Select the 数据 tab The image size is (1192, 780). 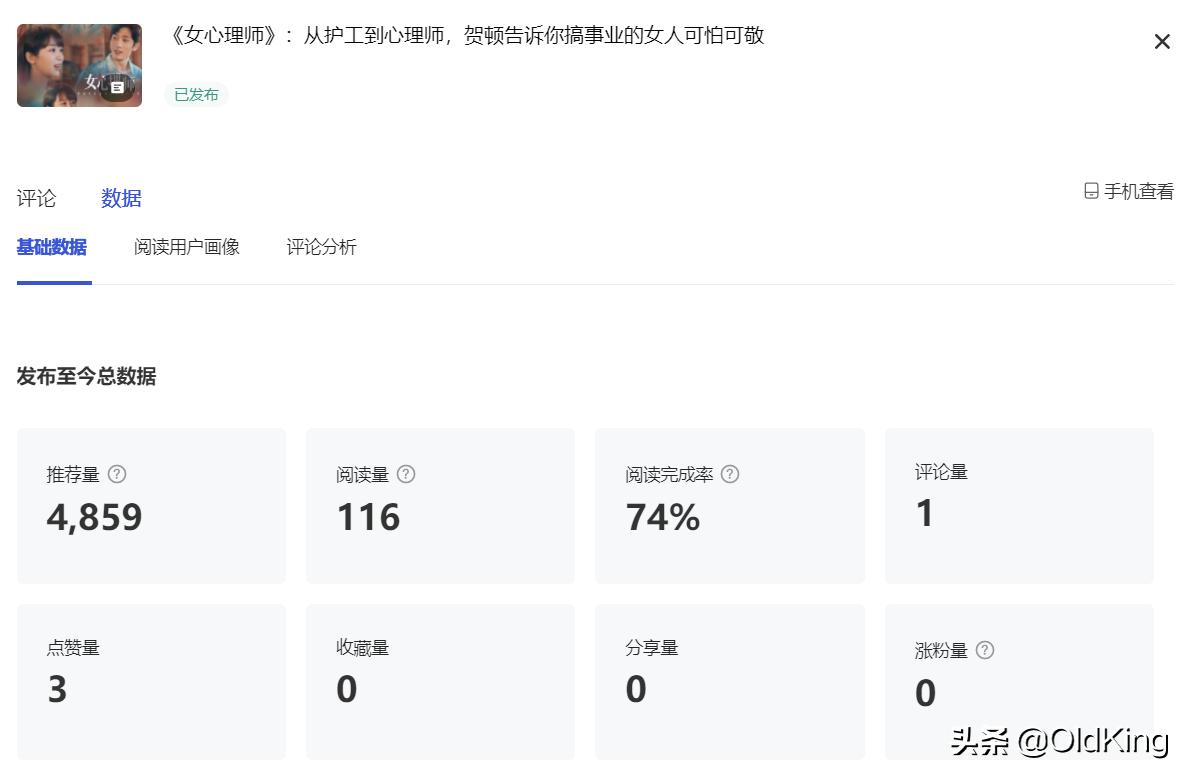(x=121, y=198)
